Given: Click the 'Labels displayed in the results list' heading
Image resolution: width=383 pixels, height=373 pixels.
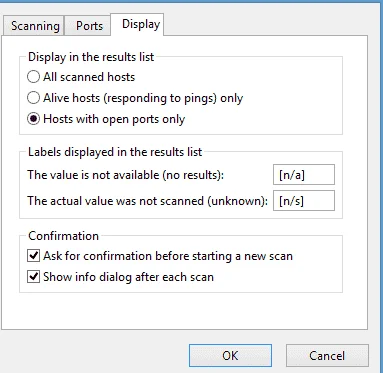Looking at the screenshot, I should pyautogui.click(x=115, y=152).
